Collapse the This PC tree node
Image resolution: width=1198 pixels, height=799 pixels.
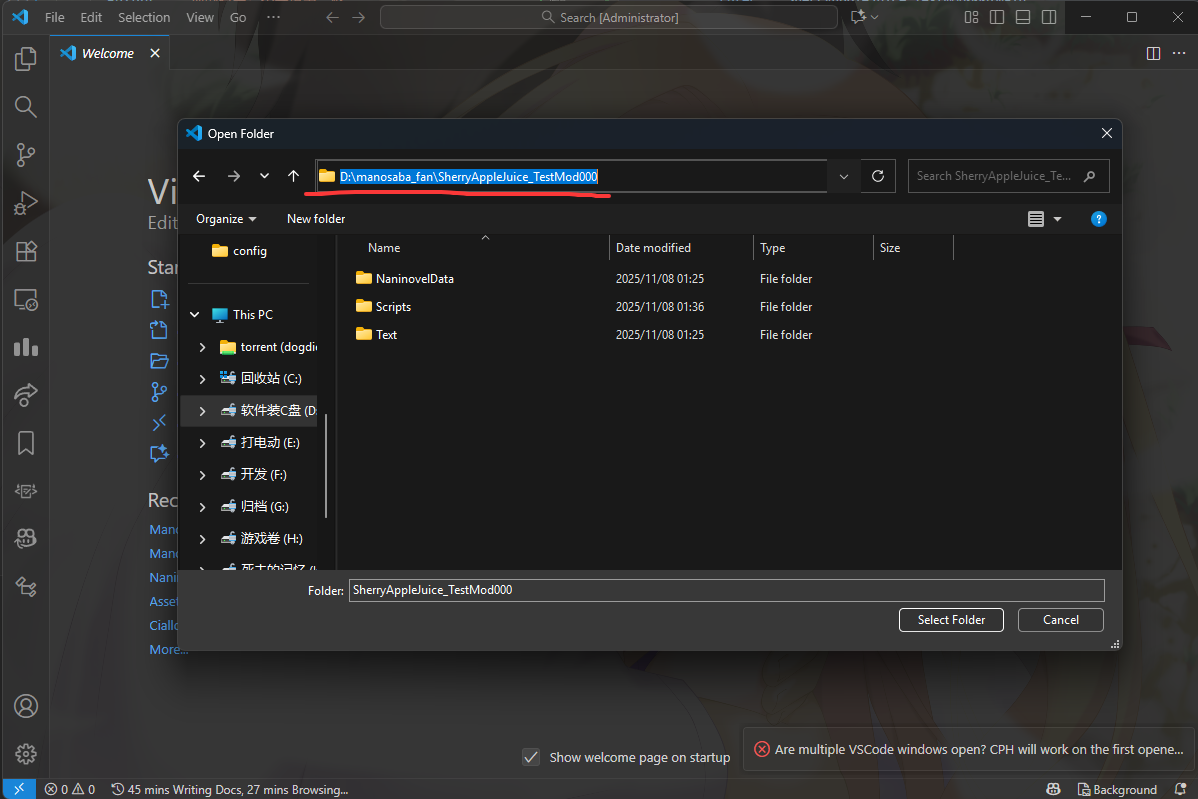point(195,315)
